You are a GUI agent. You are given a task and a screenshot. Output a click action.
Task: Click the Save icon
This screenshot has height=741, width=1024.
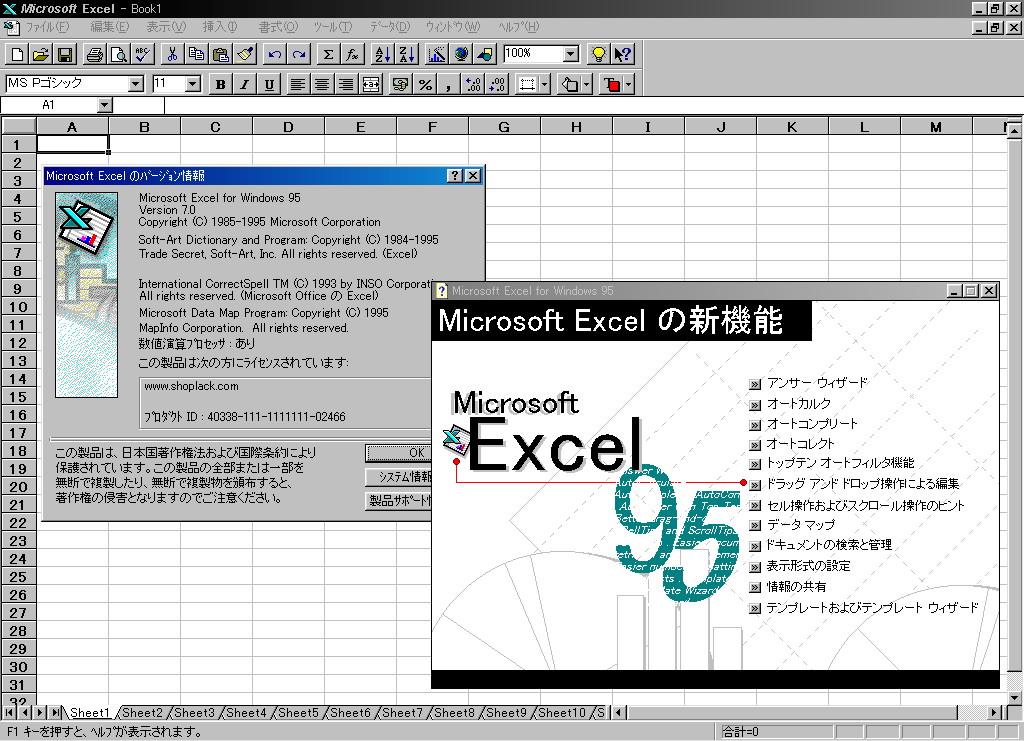click(x=65, y=54)
